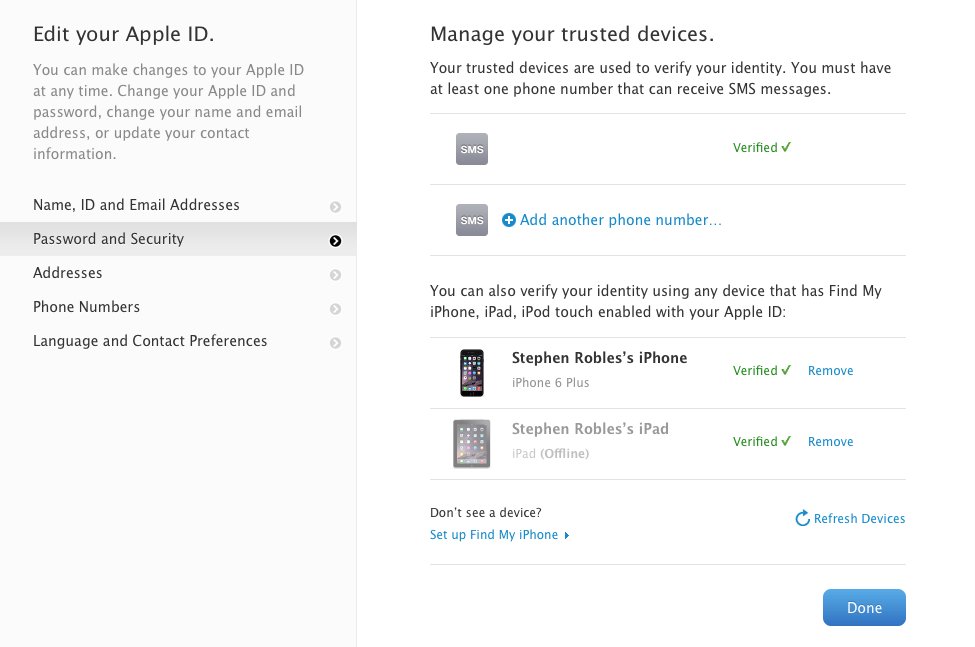Click the Manage your trusted devices heading
The width and height of the screenshot is (975, 647).
tap(572, 34)
